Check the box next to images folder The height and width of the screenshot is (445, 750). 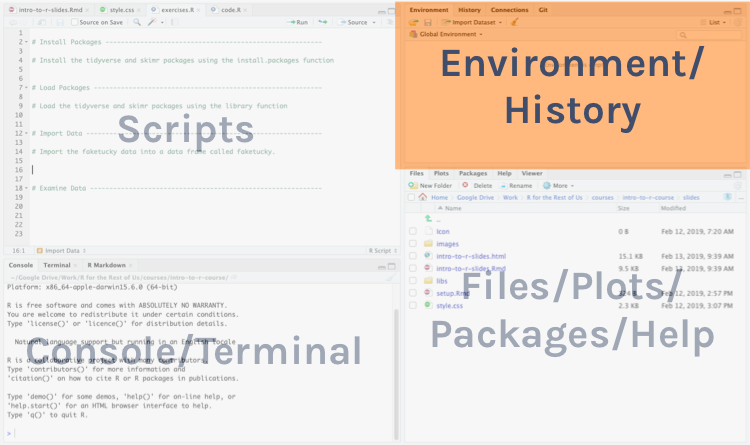(x=413, y=244)
